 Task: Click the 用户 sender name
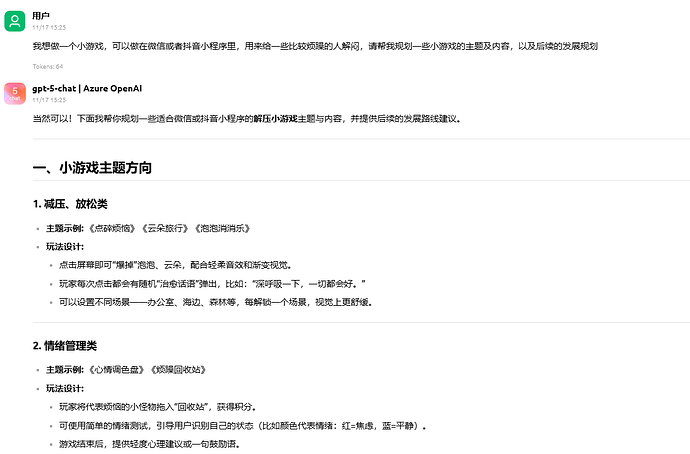[x=41, y=15]
